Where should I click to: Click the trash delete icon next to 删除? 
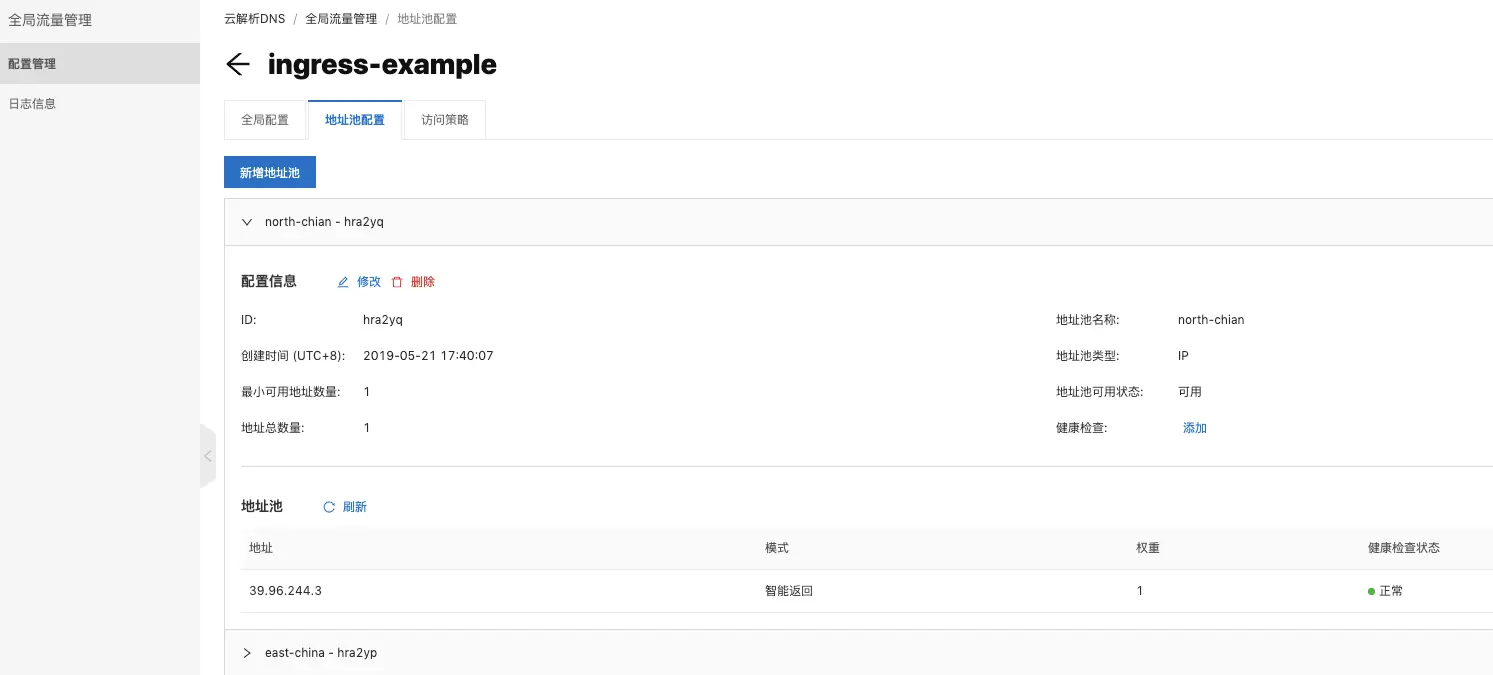pyautogui.click(x=397, y=282)
